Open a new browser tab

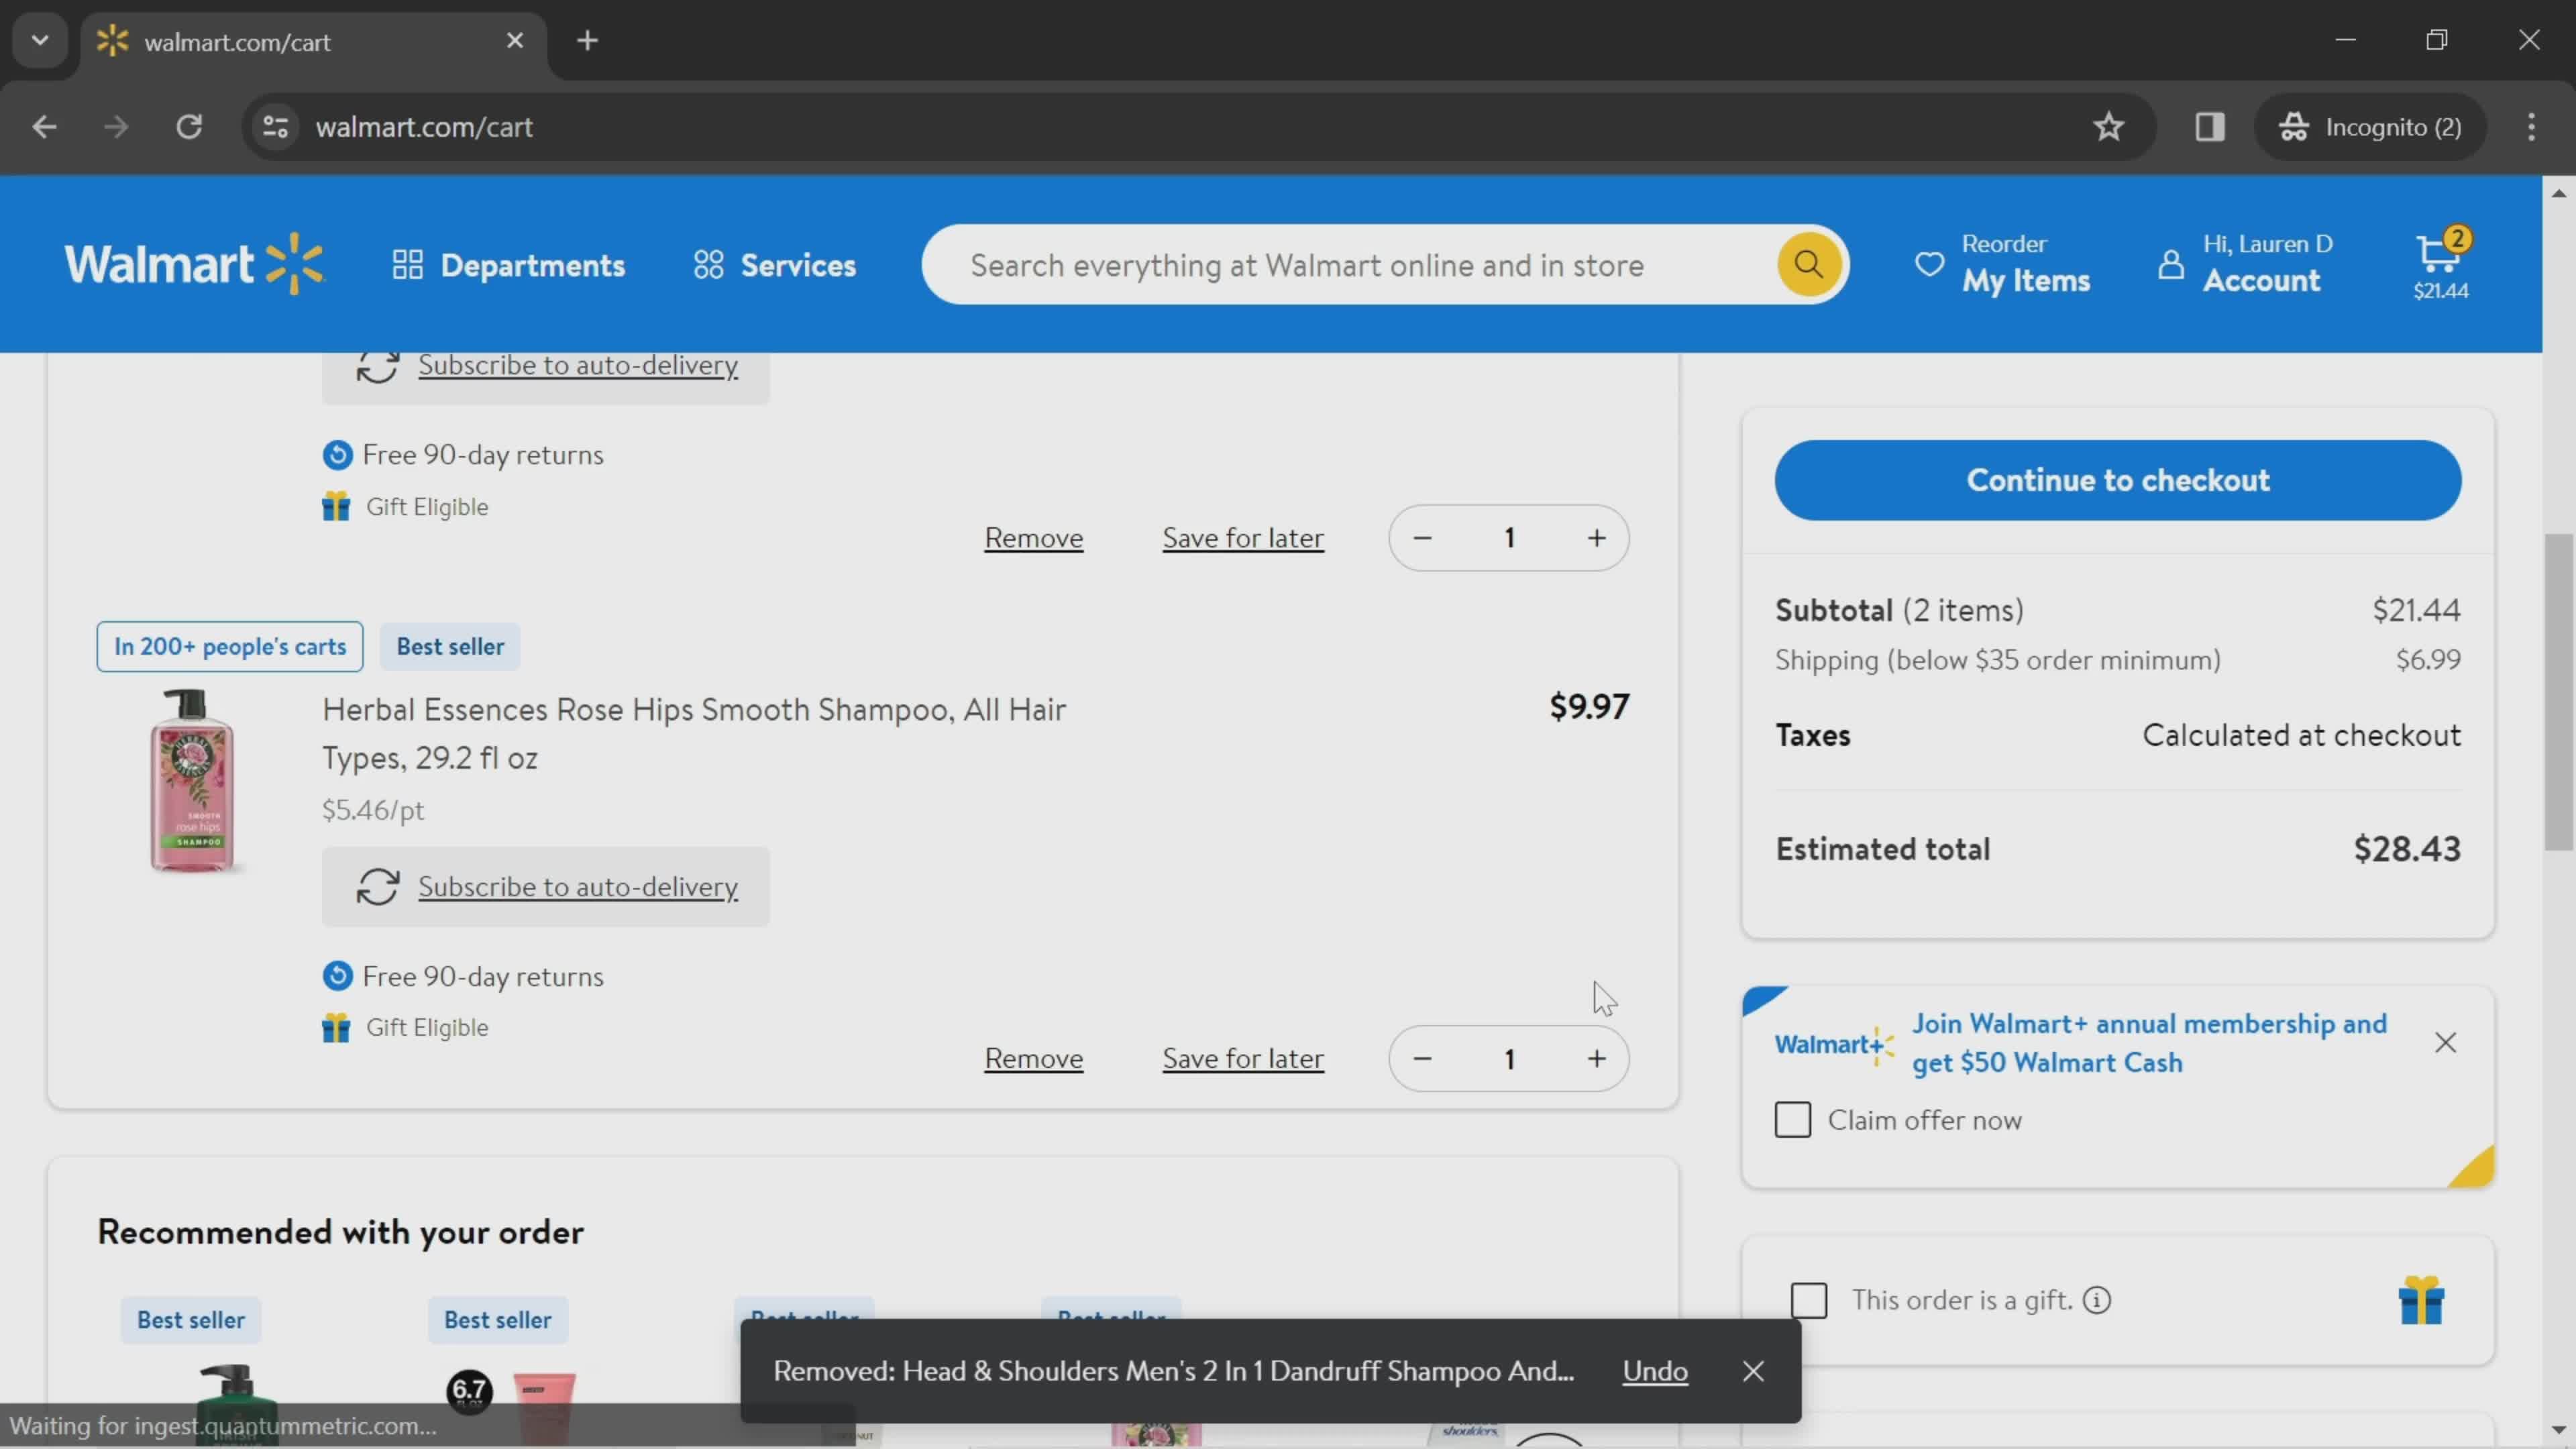click(x=588, y=41)
